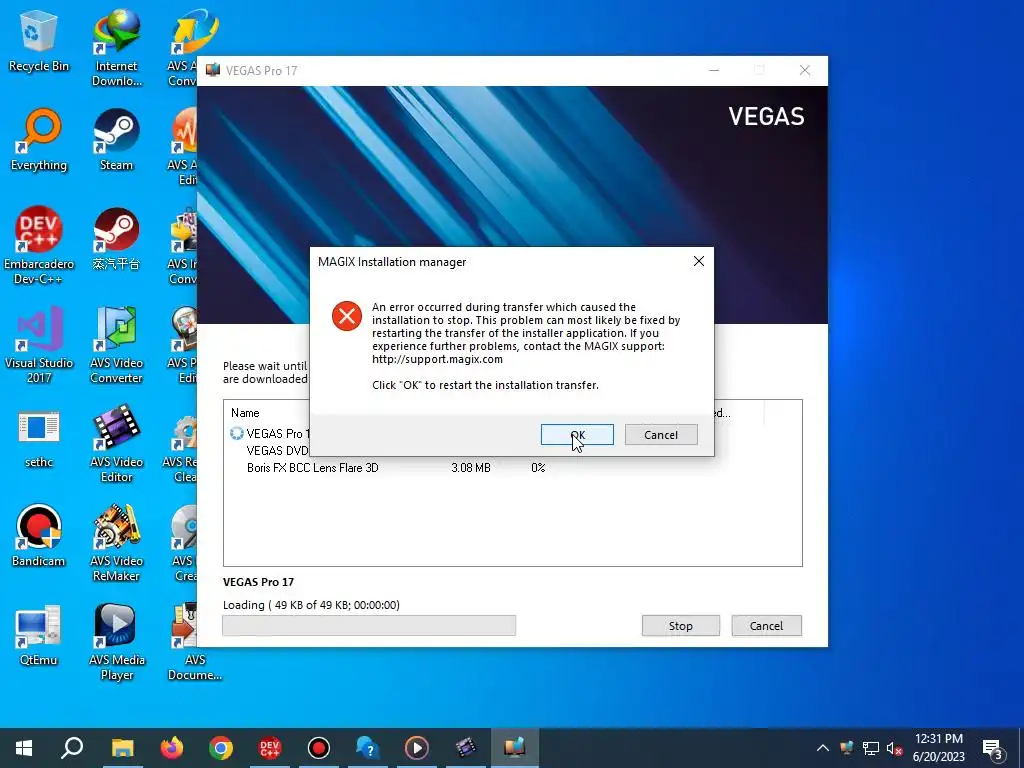Click the loading progress bar
This screenshot has height=768, width=1024.
coord(369,626)
